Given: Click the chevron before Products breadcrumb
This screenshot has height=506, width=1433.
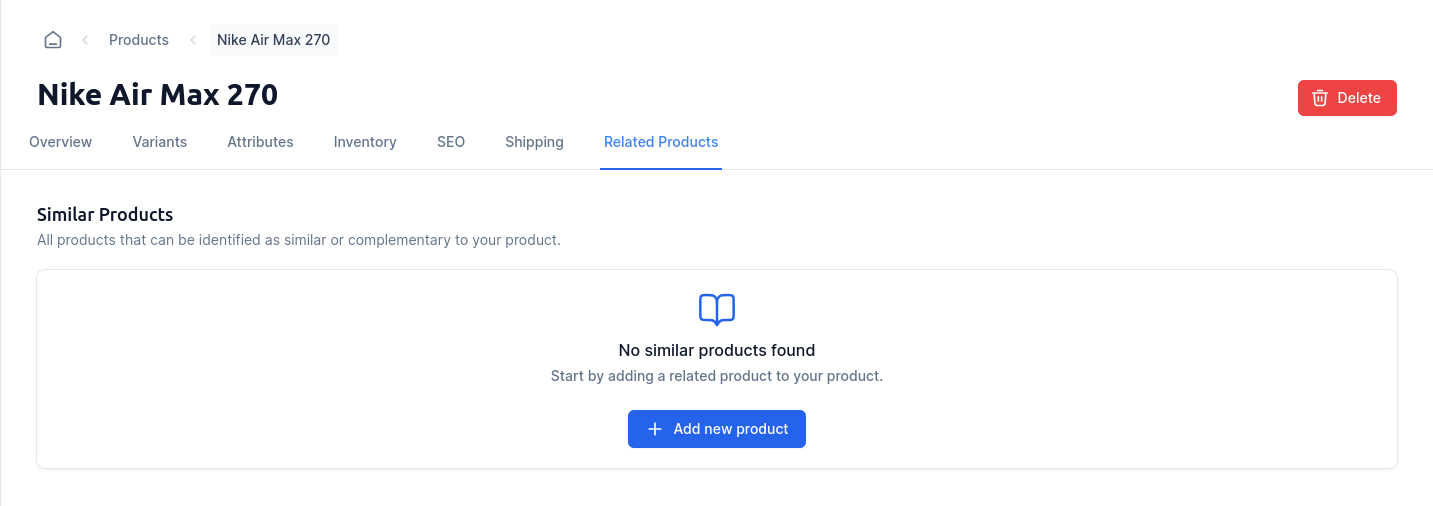Looking at the screenshot, I should click(x=85, y=40).
